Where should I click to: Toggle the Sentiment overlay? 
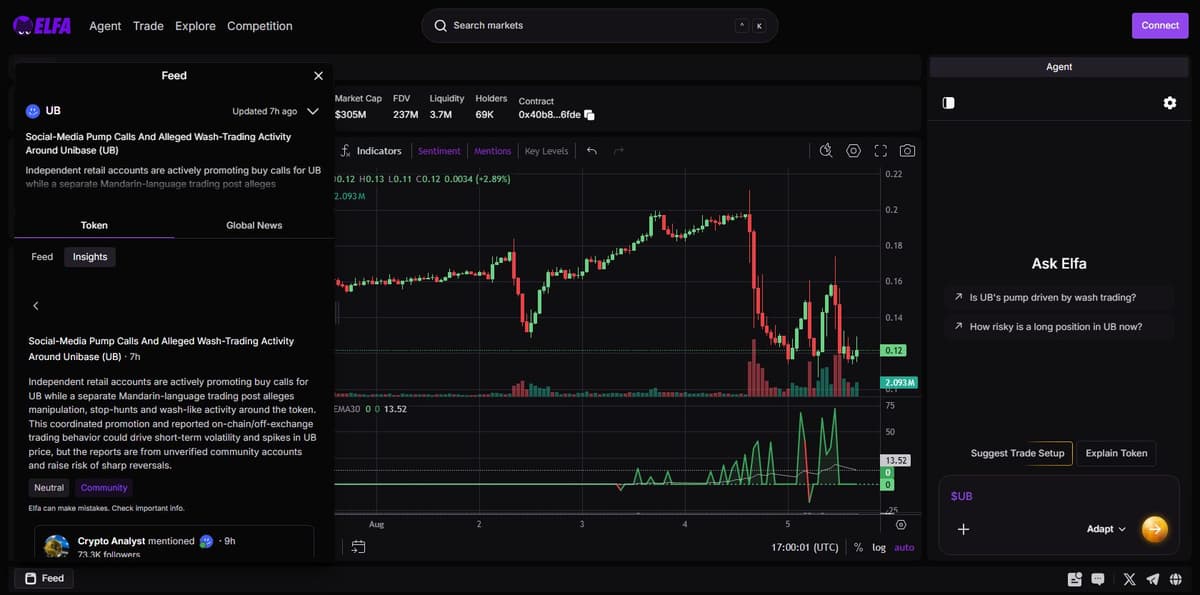(x=439, y=151)
